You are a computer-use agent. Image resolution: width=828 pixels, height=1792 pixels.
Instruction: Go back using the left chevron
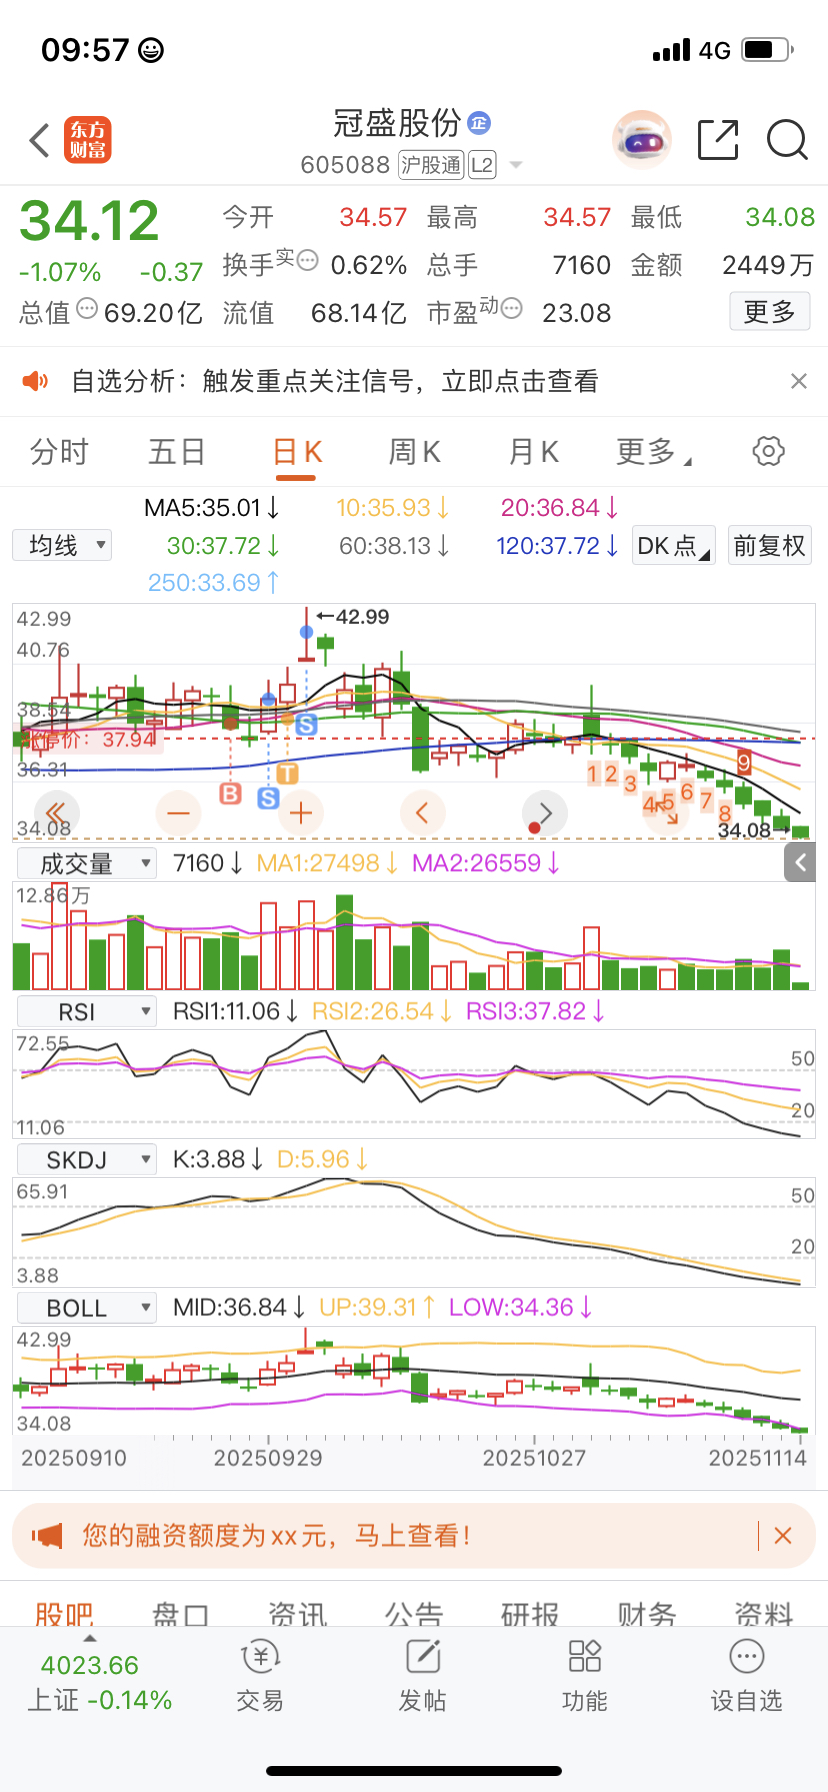[40, 140]
